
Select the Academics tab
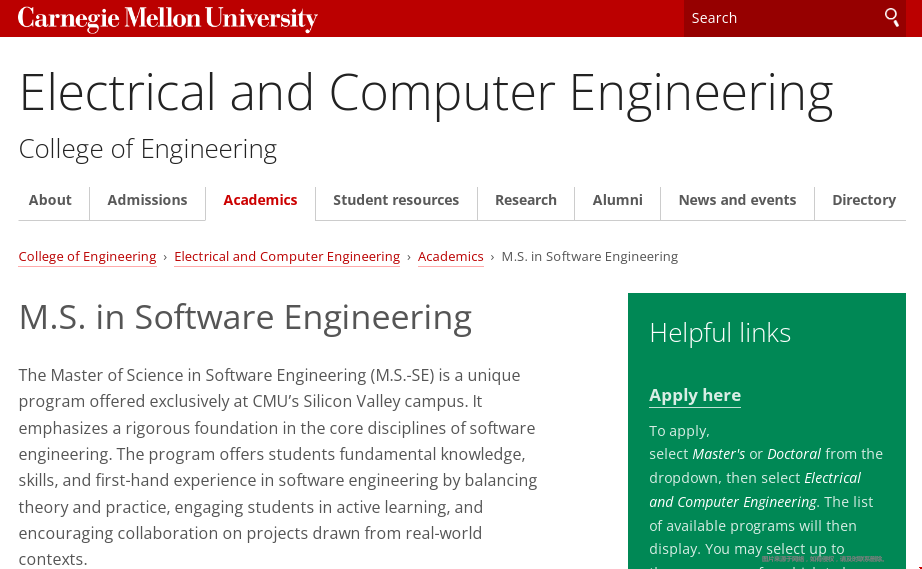click(x=260, y=200)
